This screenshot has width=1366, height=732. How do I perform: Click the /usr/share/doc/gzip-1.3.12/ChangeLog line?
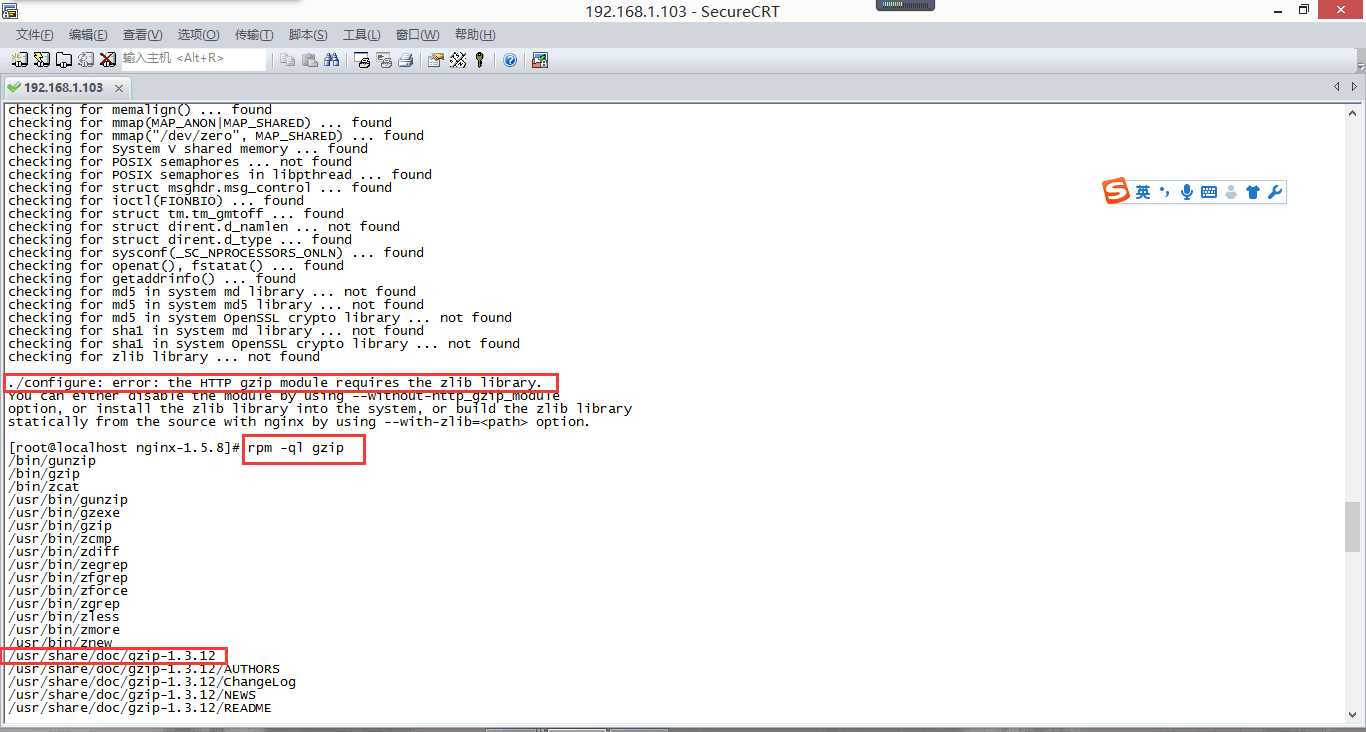(x=152, y=682)
